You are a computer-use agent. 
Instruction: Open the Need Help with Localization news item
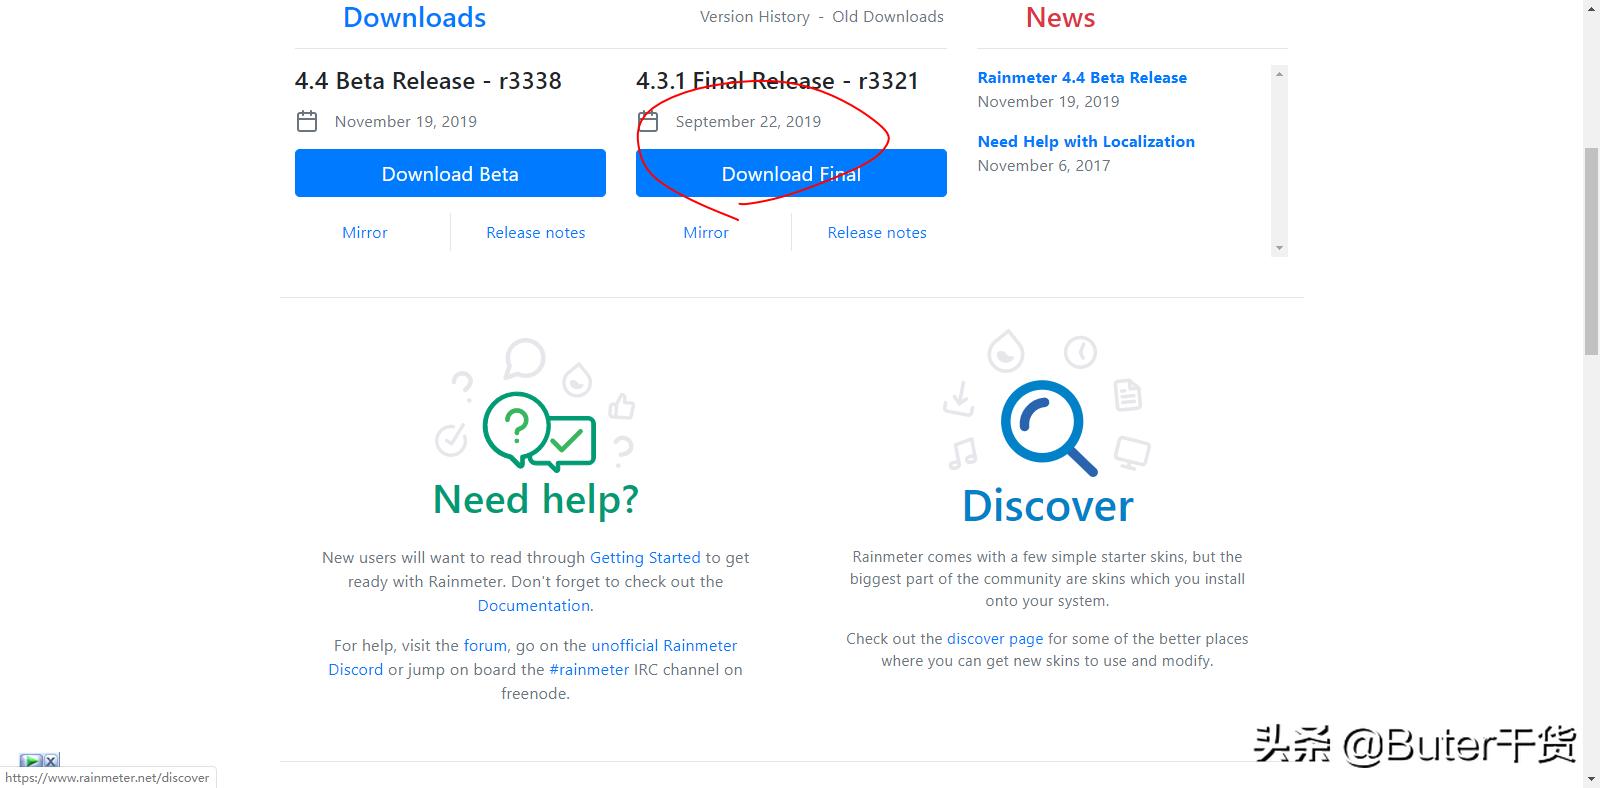1086,141
